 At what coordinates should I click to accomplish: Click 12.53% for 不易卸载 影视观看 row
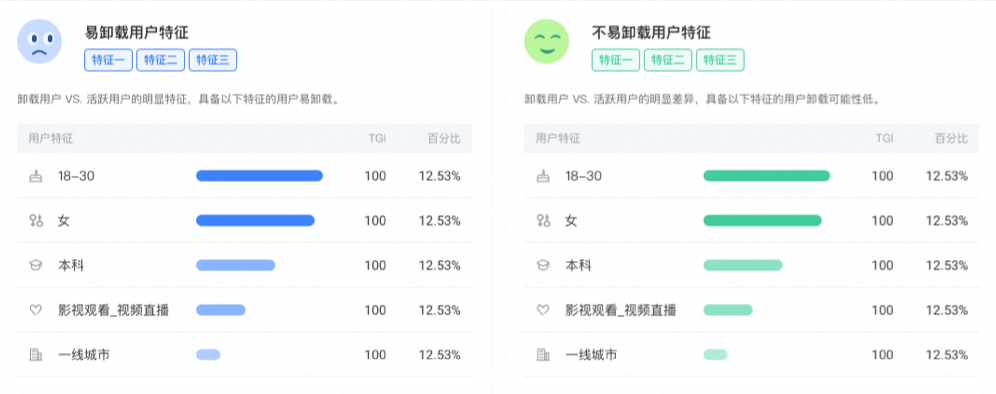[x=947, y=310]
